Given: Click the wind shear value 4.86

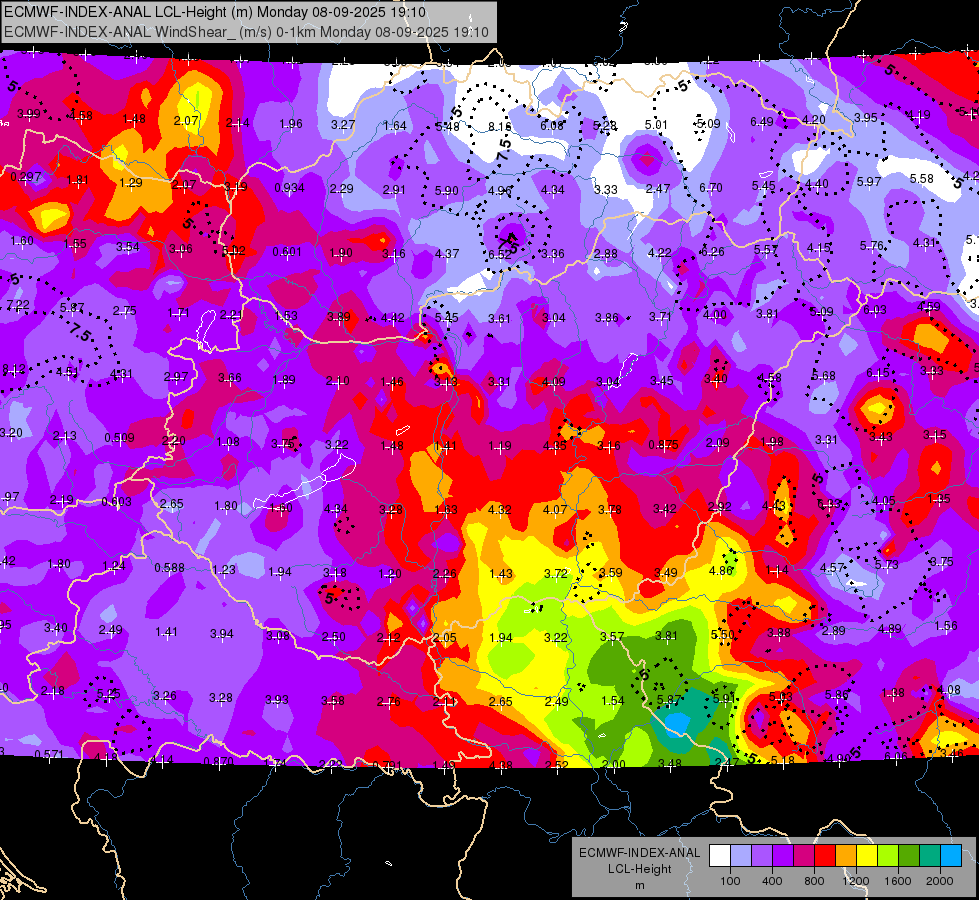Looking at the screenshot, I should pos(721,571).
